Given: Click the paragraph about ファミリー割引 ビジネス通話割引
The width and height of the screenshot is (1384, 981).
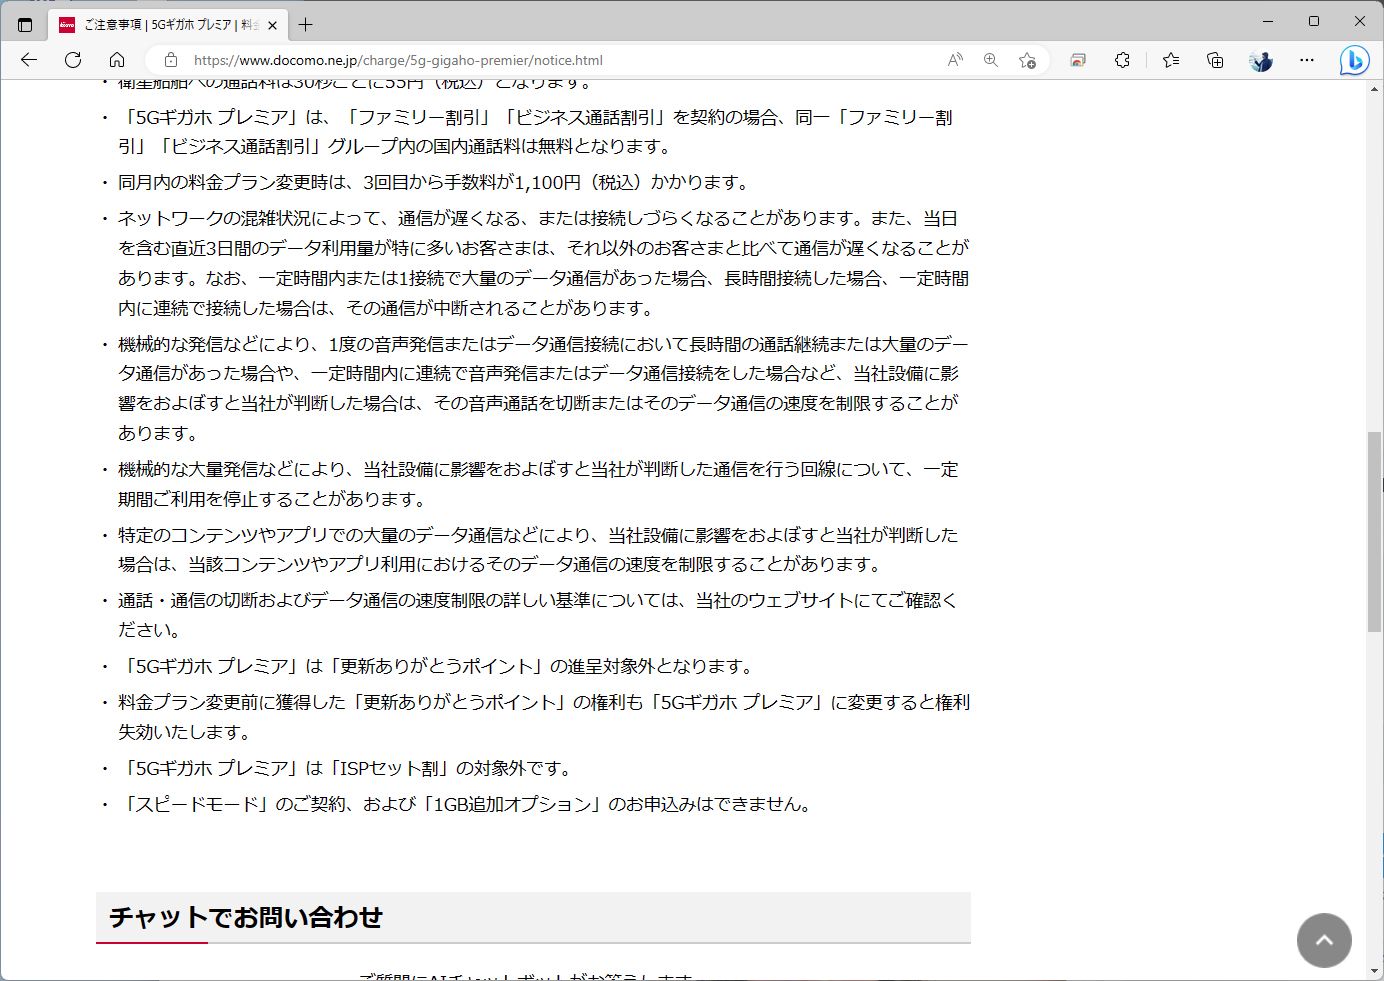Looking at the screenshot, I should pyautogui.click(x=536, y=132).
